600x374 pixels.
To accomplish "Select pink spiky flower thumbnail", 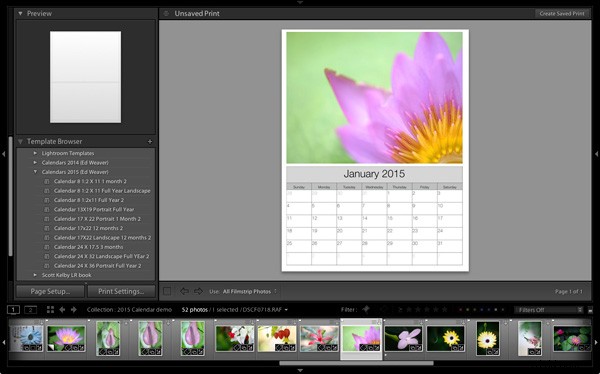I will click(x=319, y=339).
